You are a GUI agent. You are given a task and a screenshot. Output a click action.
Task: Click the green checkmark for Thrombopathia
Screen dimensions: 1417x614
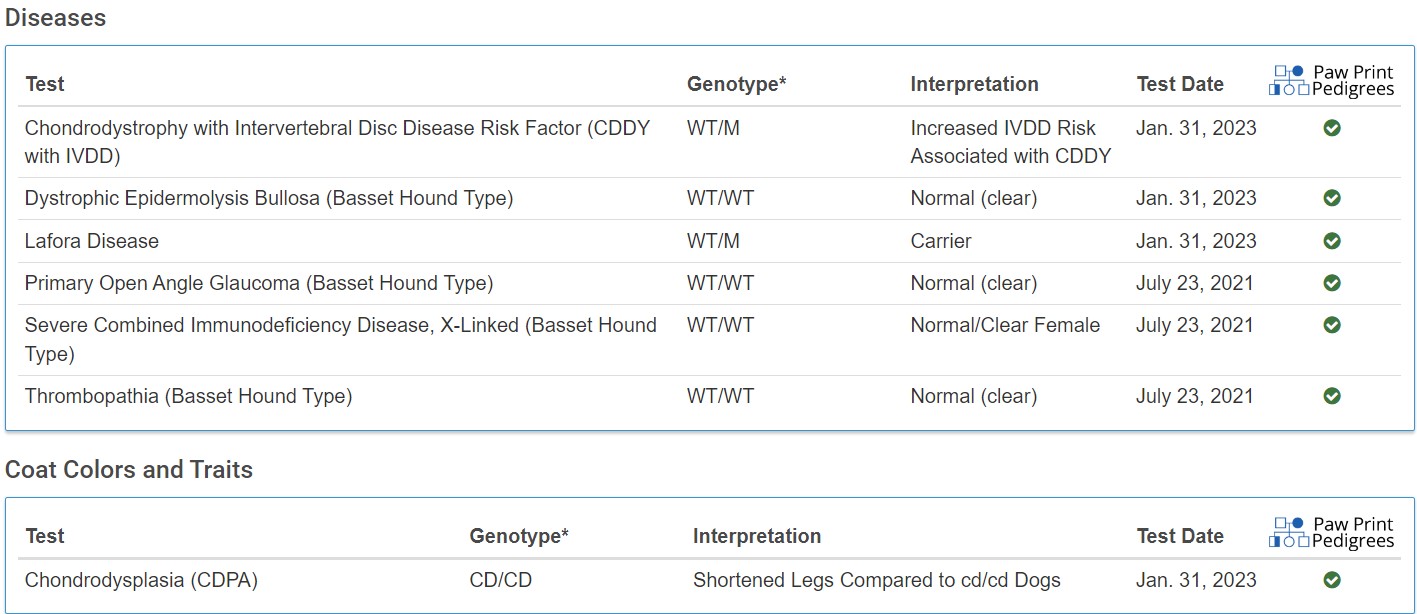tap(1331, 396)
